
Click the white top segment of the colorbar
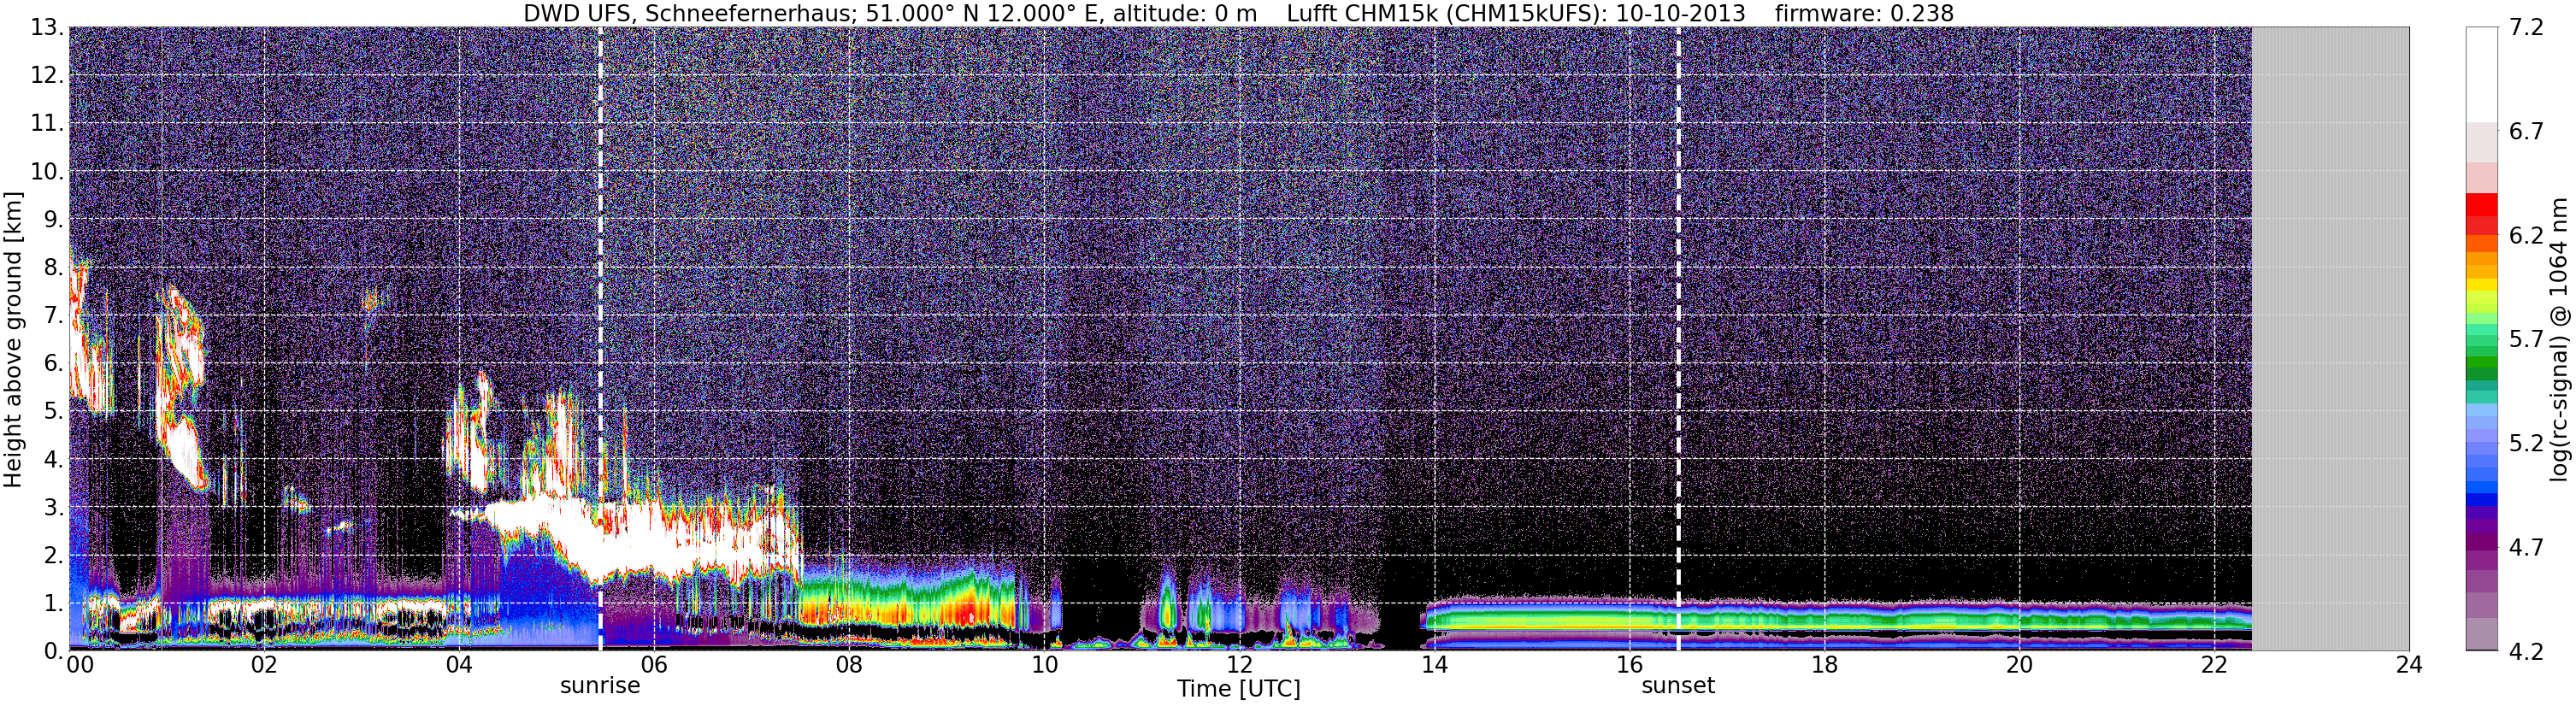tap(2482, 75)
